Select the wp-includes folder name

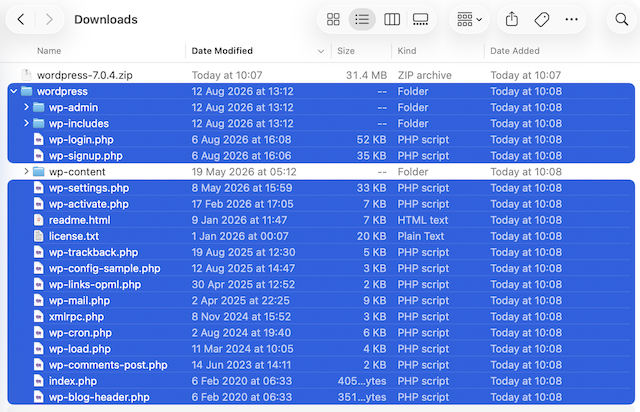(x=79, y=123)
